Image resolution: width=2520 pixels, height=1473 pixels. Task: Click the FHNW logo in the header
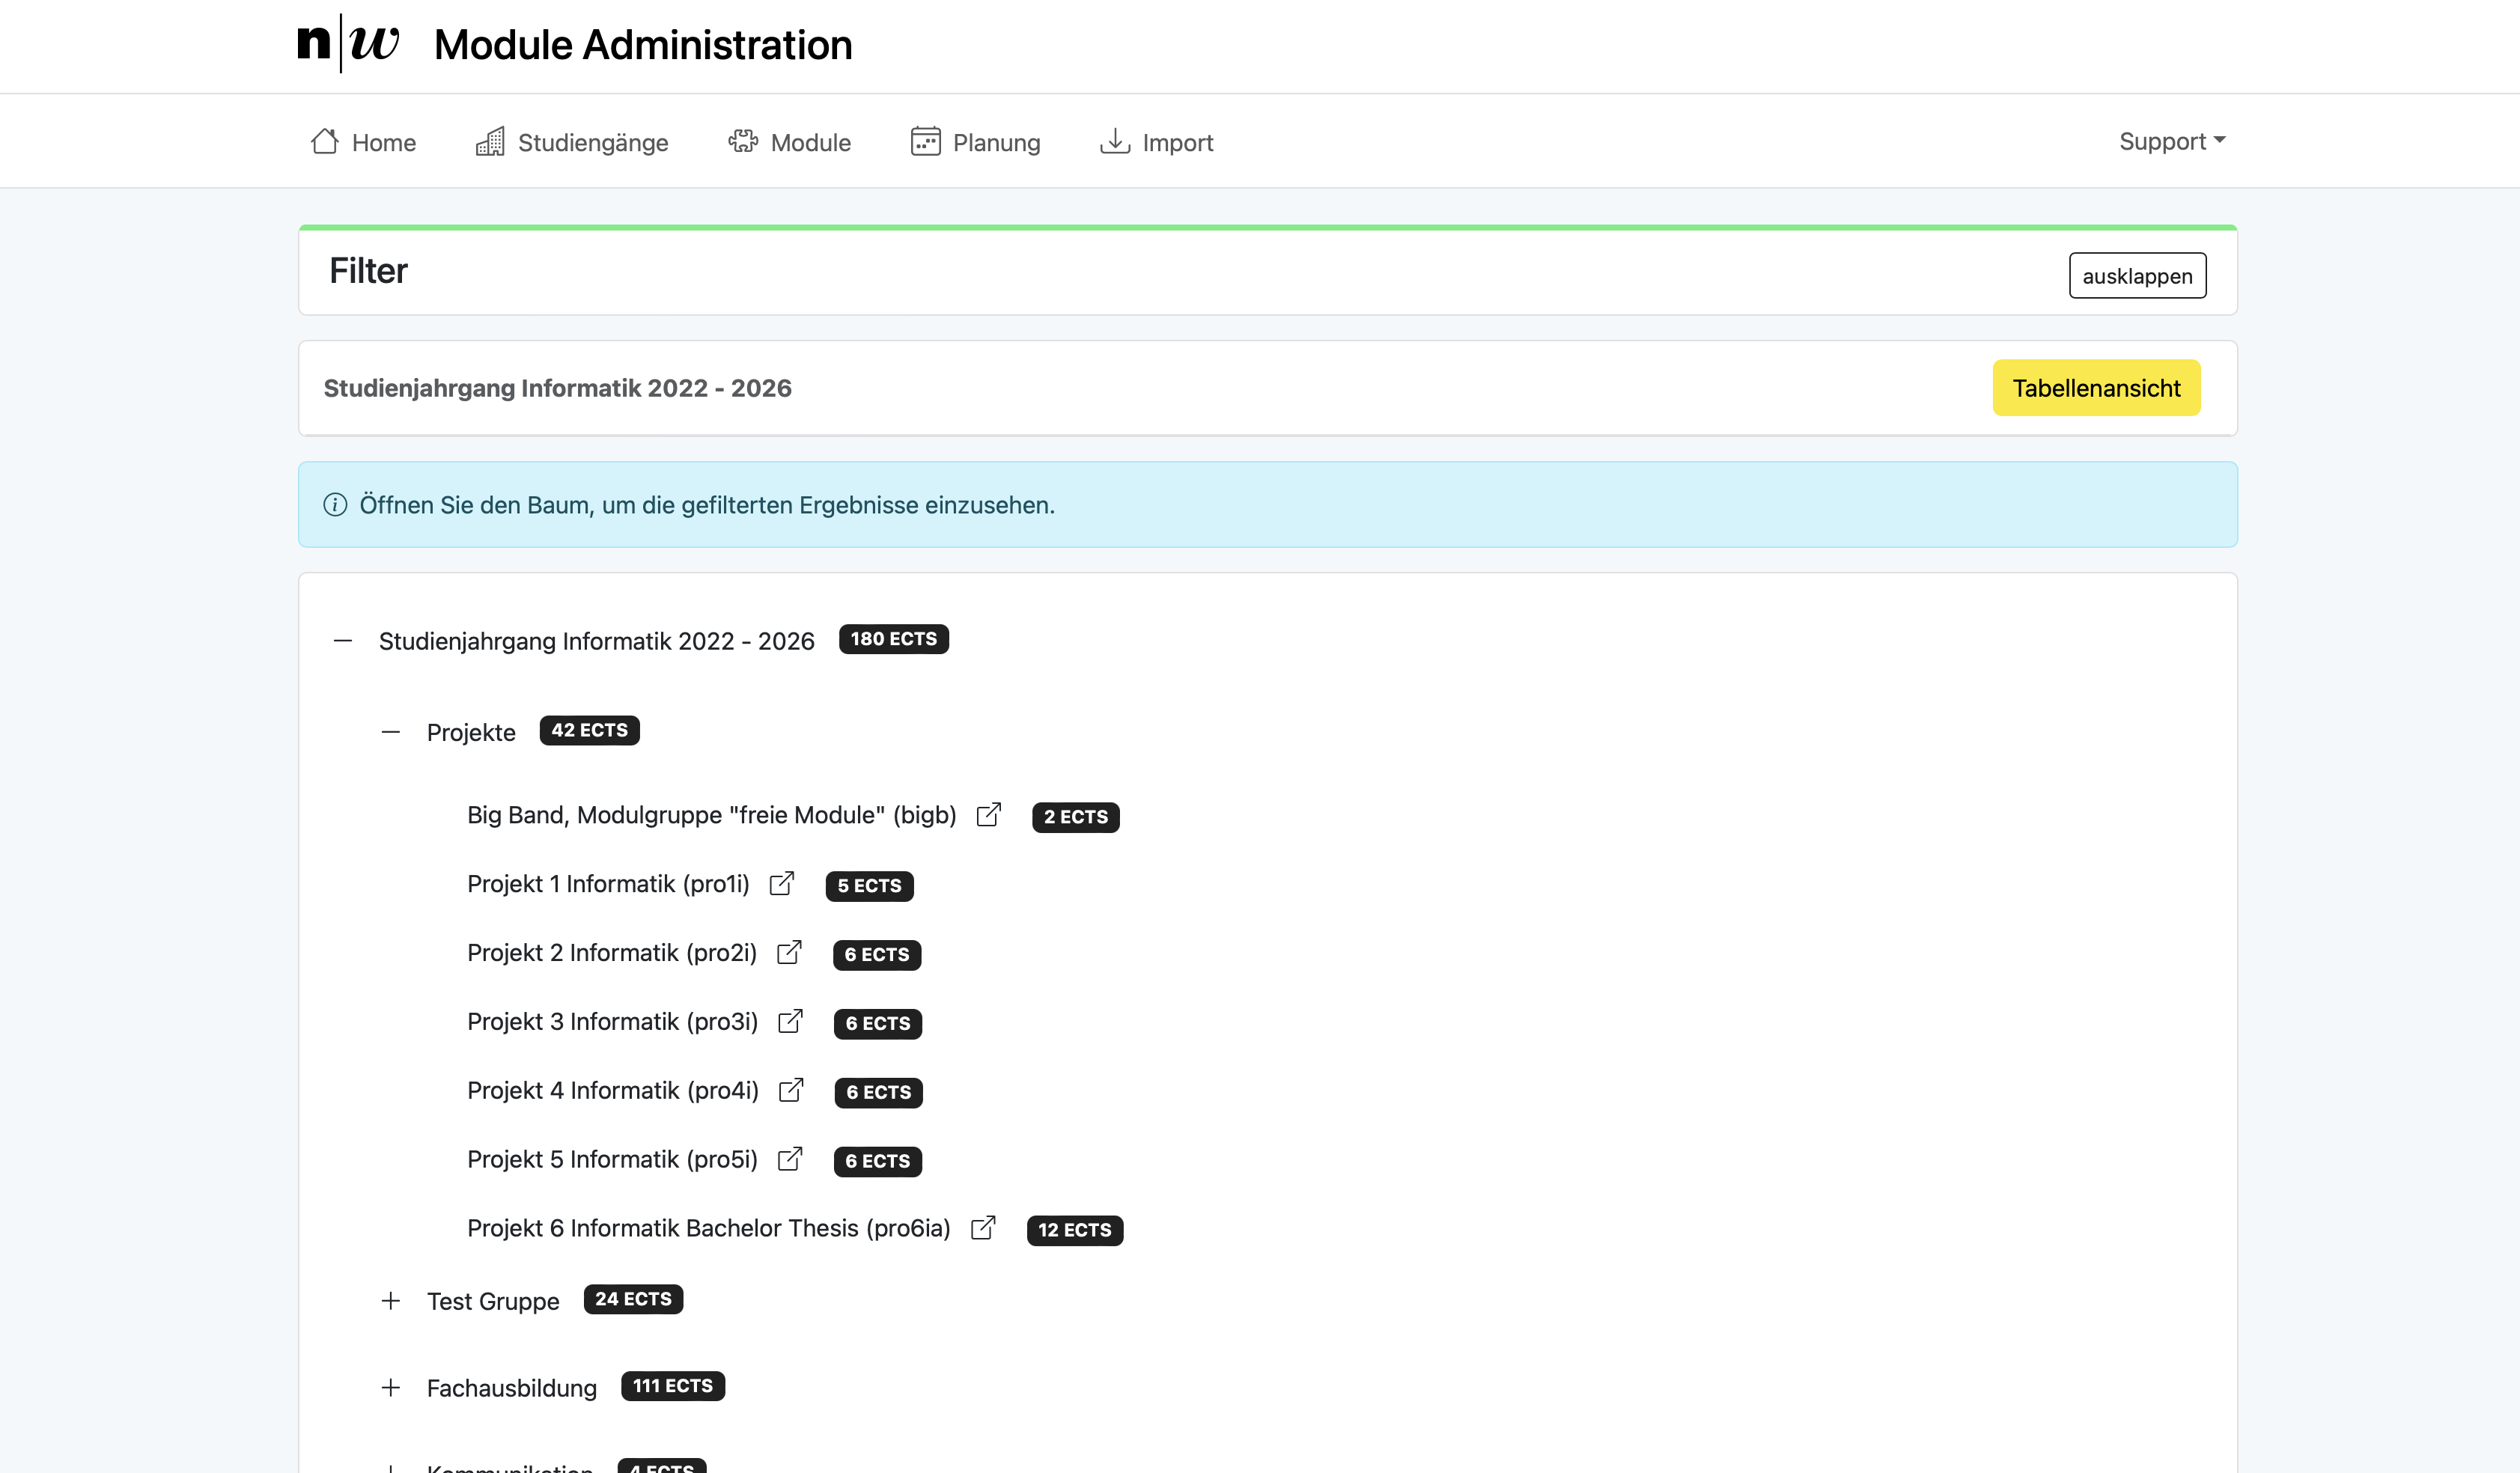pyautogui.click(x=348, y=43)
